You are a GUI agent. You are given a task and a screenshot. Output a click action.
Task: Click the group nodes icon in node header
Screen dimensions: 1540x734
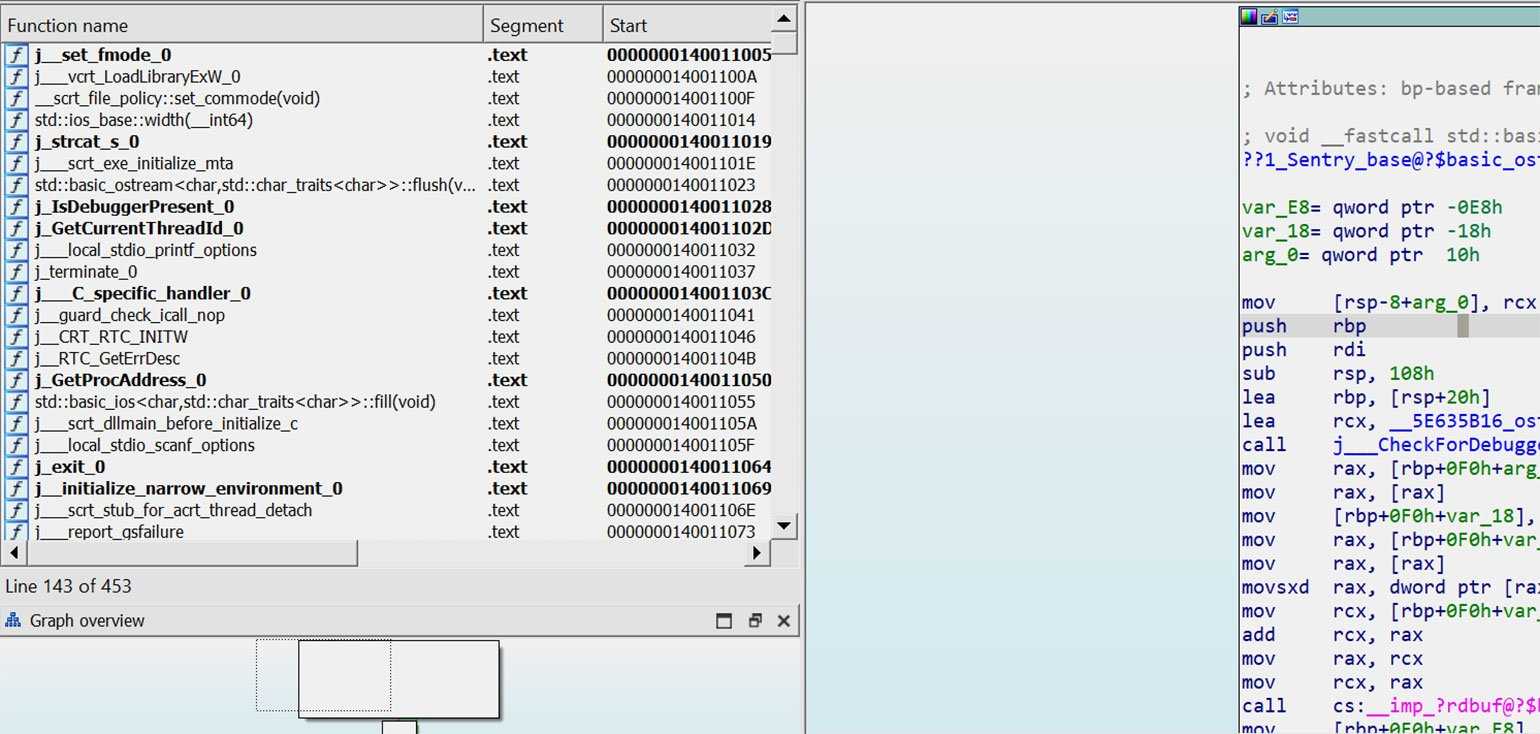1290,16
